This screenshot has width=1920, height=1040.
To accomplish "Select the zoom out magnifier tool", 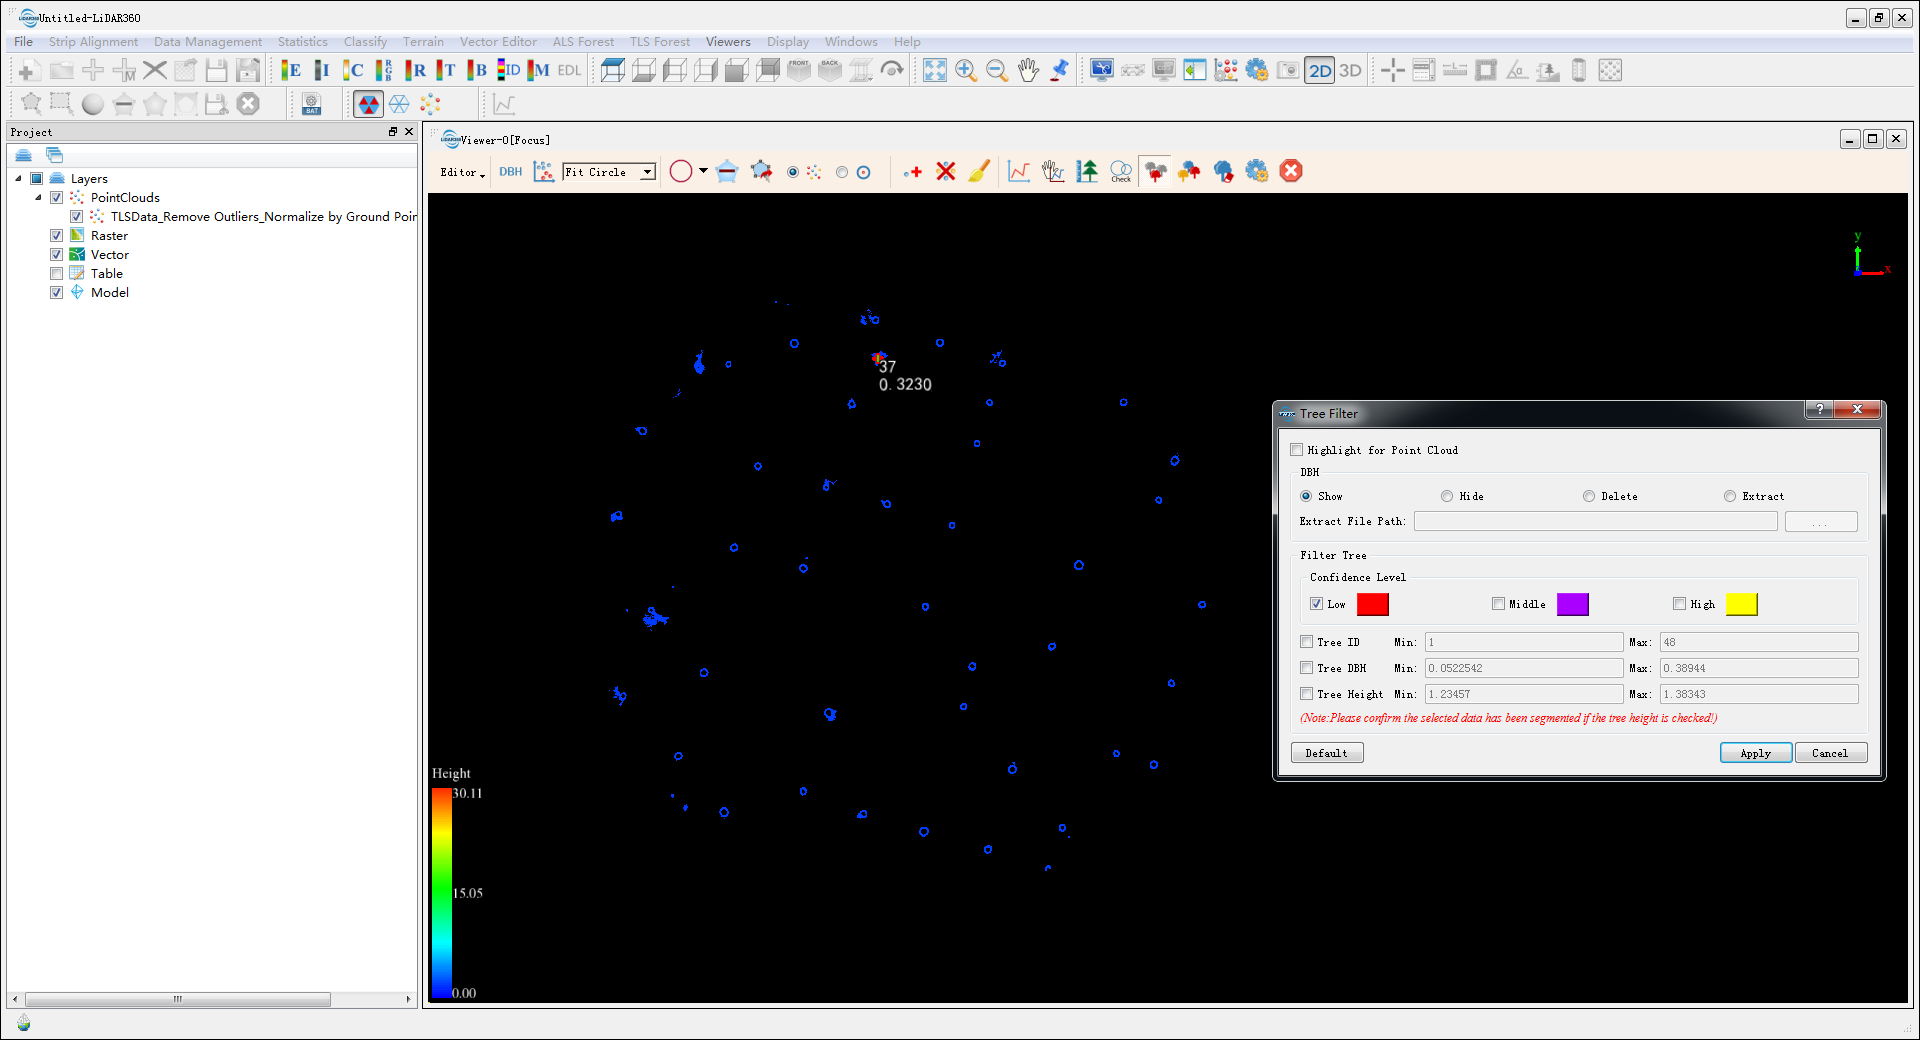I will tap(997, 70).
